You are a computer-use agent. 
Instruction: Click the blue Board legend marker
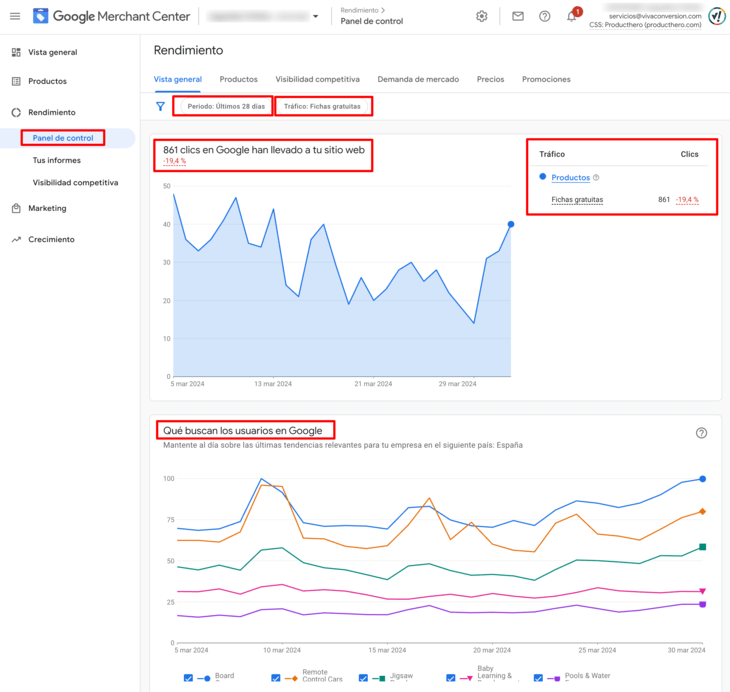point(204,678)
